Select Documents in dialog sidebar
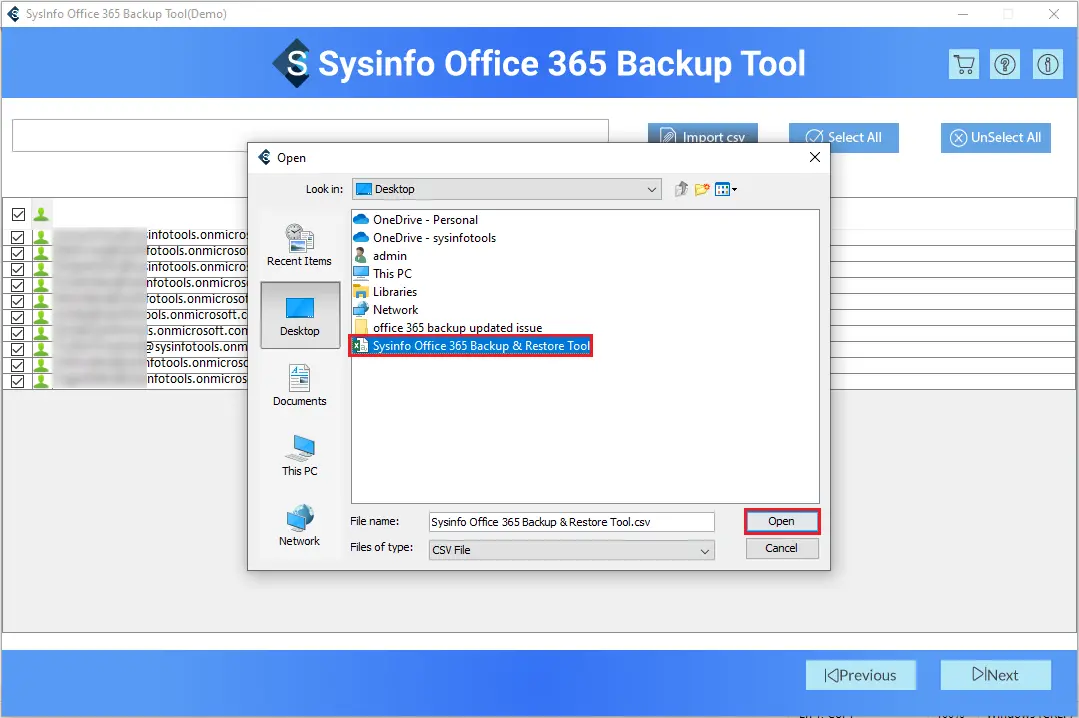 coord(299,386)
